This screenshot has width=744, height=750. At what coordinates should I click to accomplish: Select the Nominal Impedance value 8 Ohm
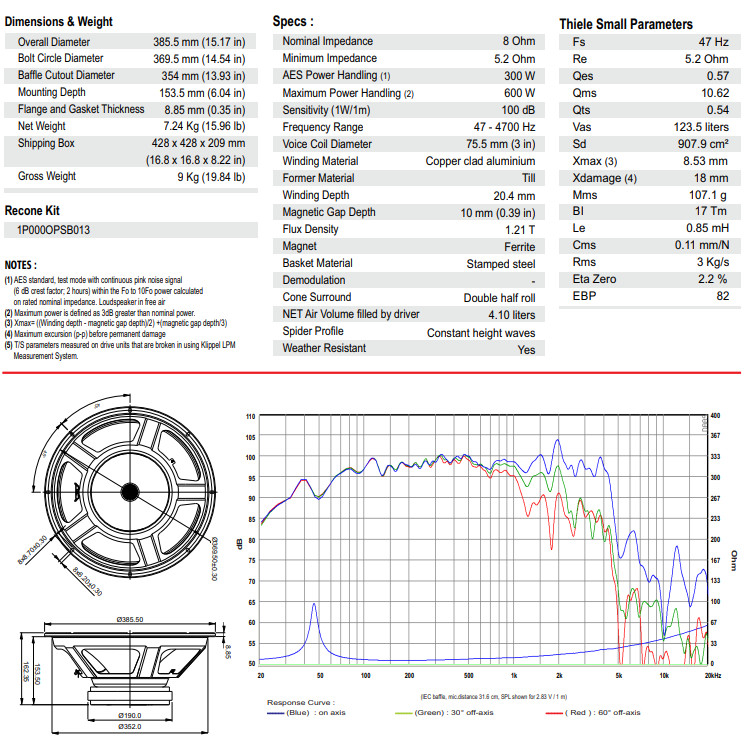coord(519,41)
